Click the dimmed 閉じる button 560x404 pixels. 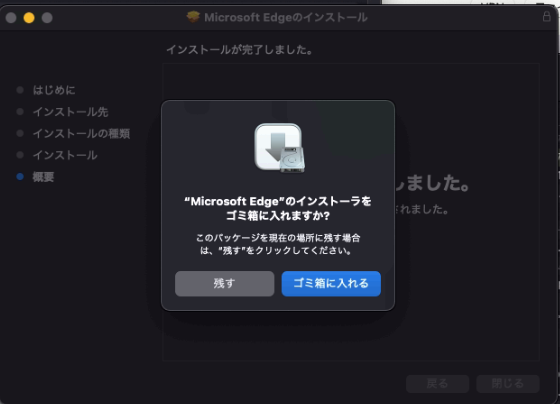tap(508, 384)
